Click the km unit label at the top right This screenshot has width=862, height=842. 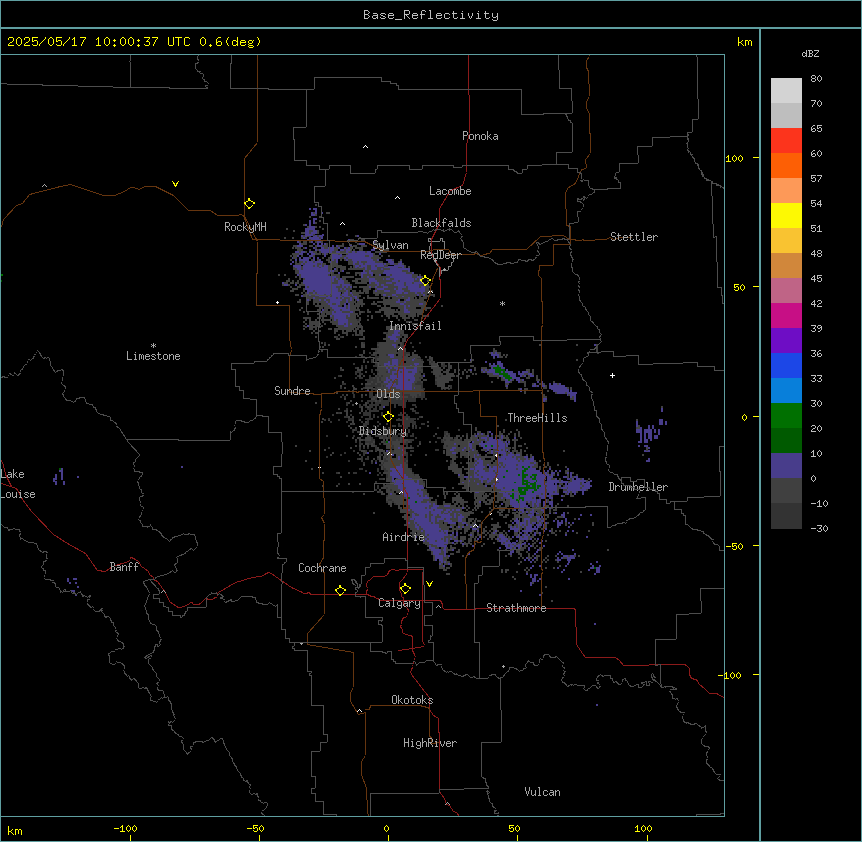click(745, 42)
